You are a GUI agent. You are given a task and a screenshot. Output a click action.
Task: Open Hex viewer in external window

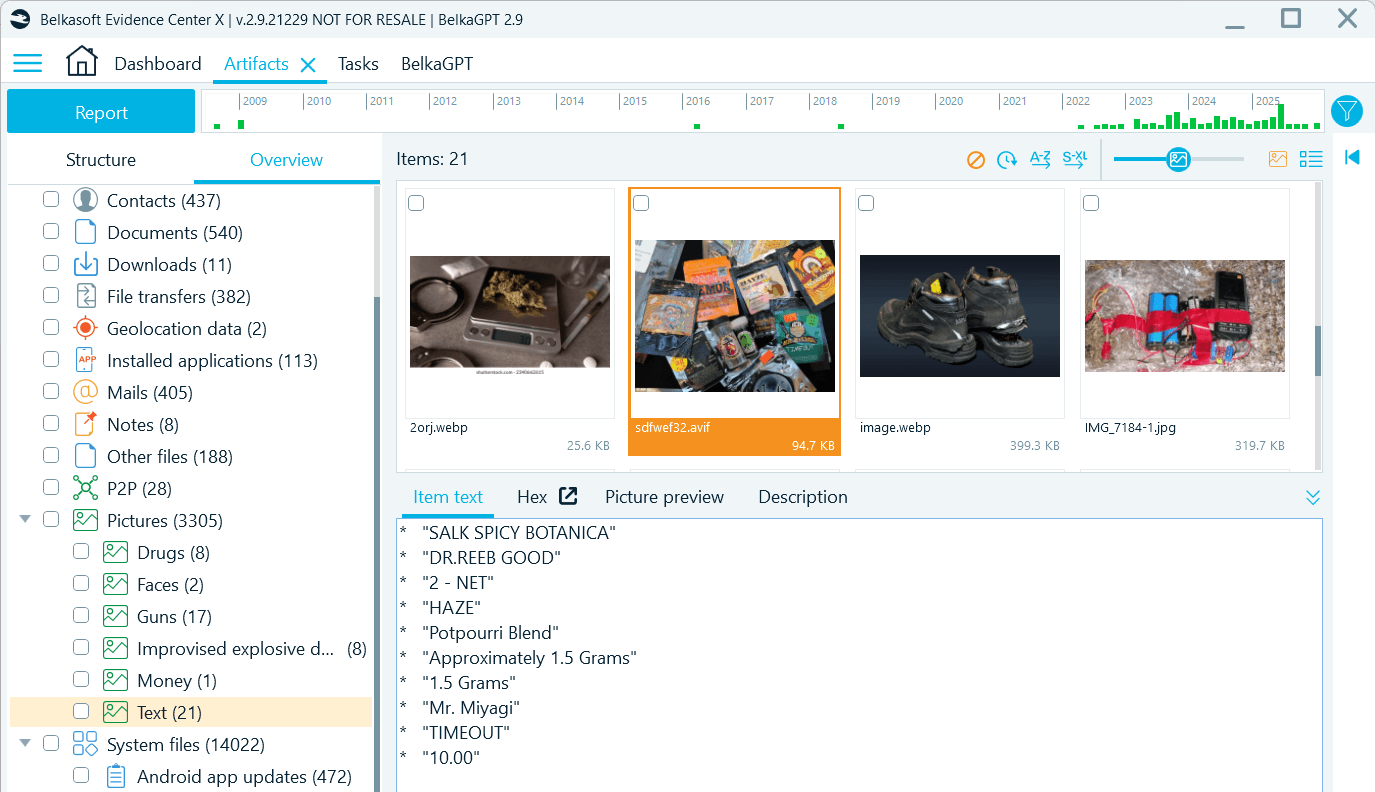click(568, 496)
